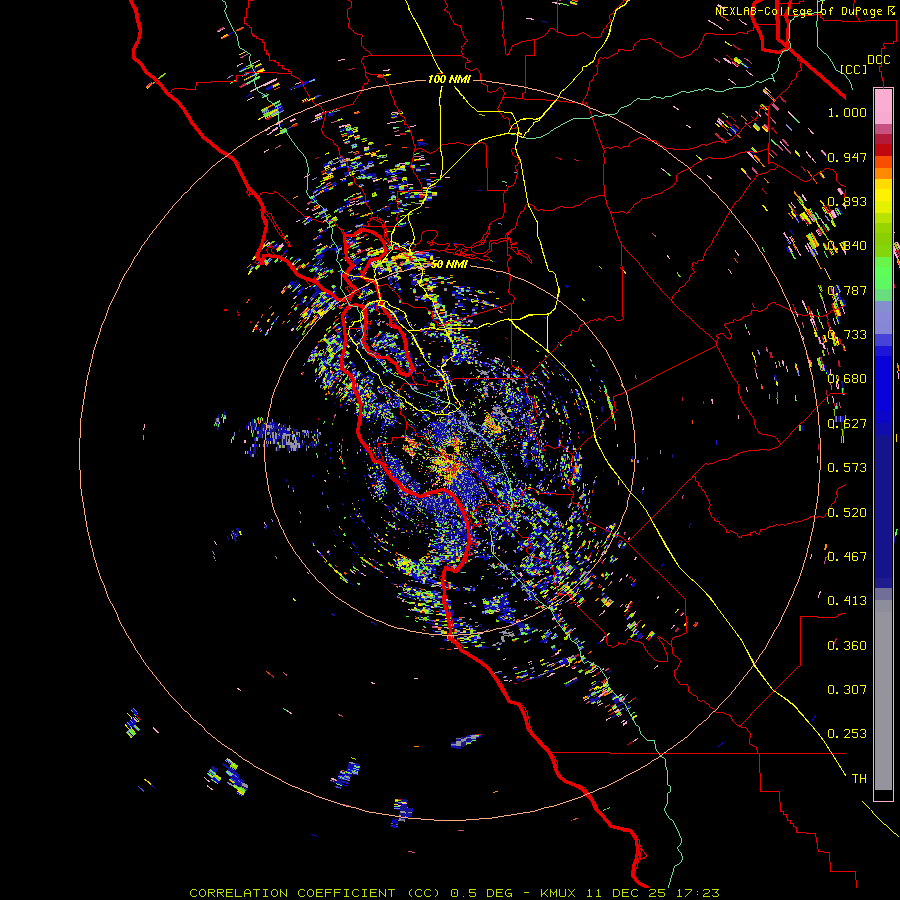900x900 pixels.
Task: Click the 50 NMI range ring label
Action: (449, 264)
